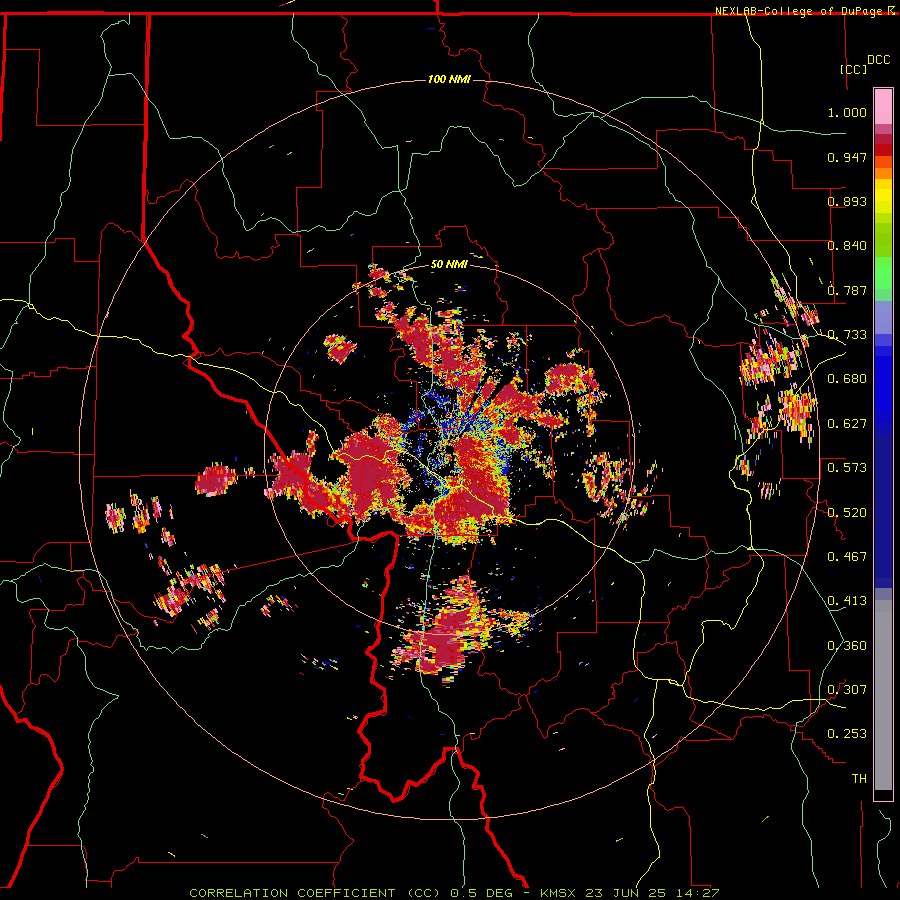Select the 0.627 scale value
Screen dimensions: 900x900
click(847, 424)
